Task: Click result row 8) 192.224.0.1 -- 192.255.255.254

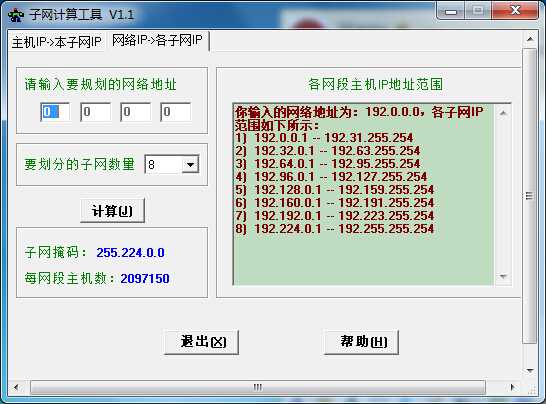Action: point(335,229)
